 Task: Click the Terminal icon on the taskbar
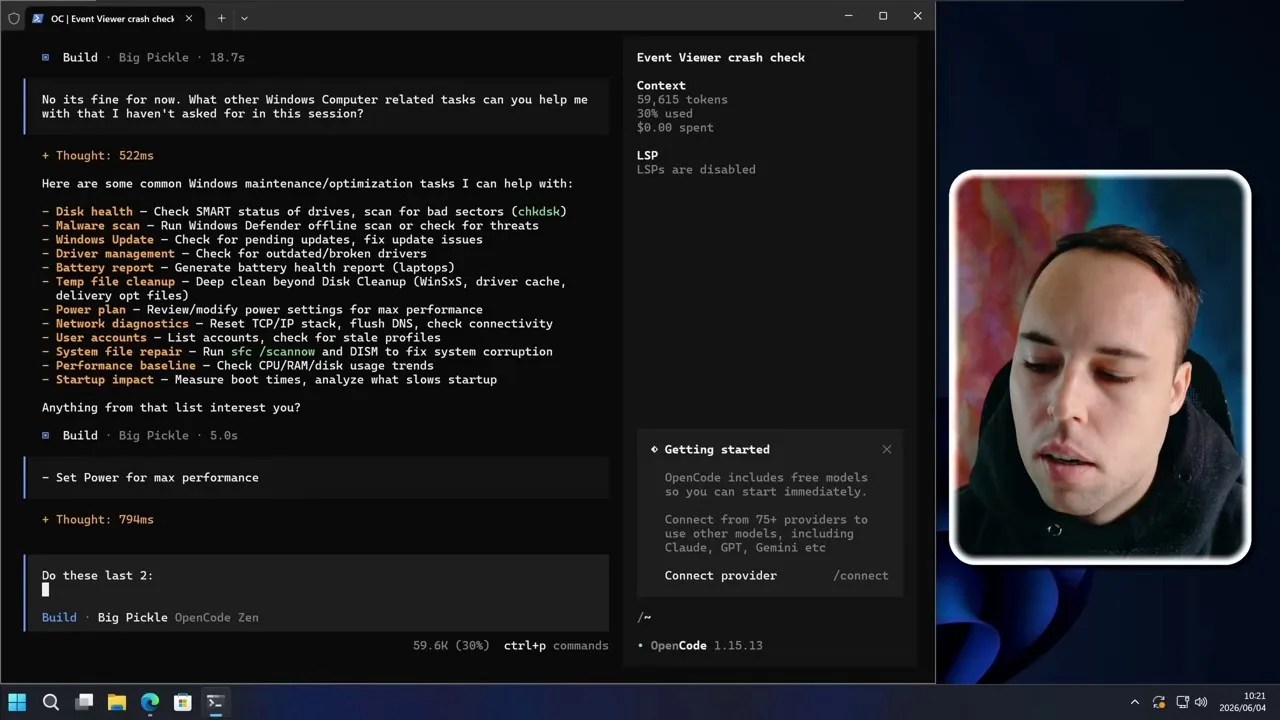(215, 702)
